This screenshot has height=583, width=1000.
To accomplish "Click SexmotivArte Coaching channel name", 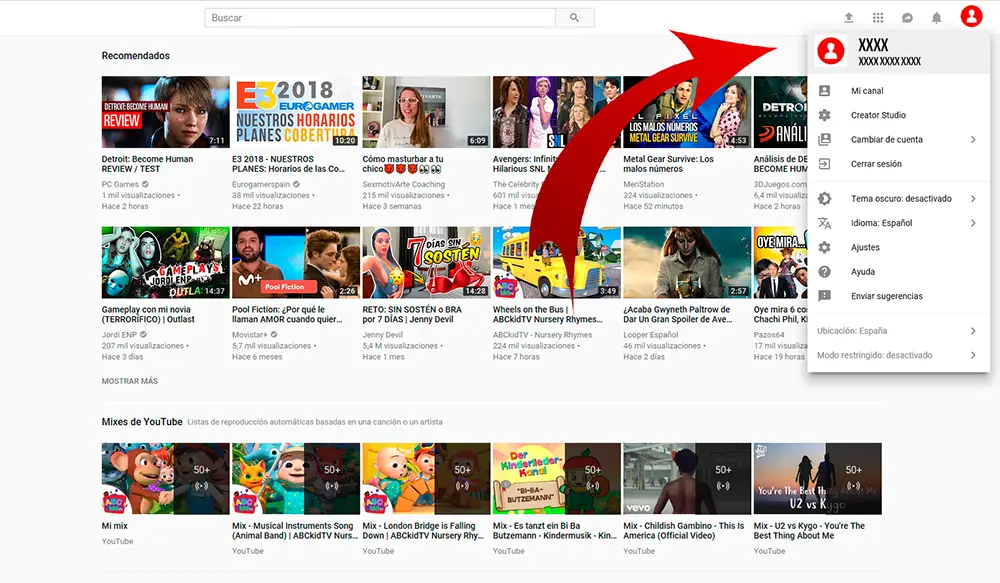I will click(404, 184).
